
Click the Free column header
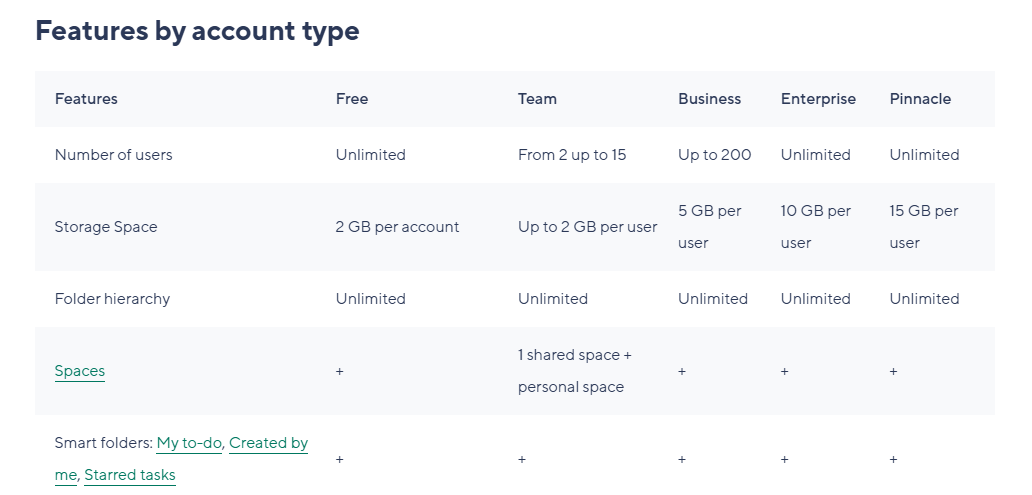(352, 99)
